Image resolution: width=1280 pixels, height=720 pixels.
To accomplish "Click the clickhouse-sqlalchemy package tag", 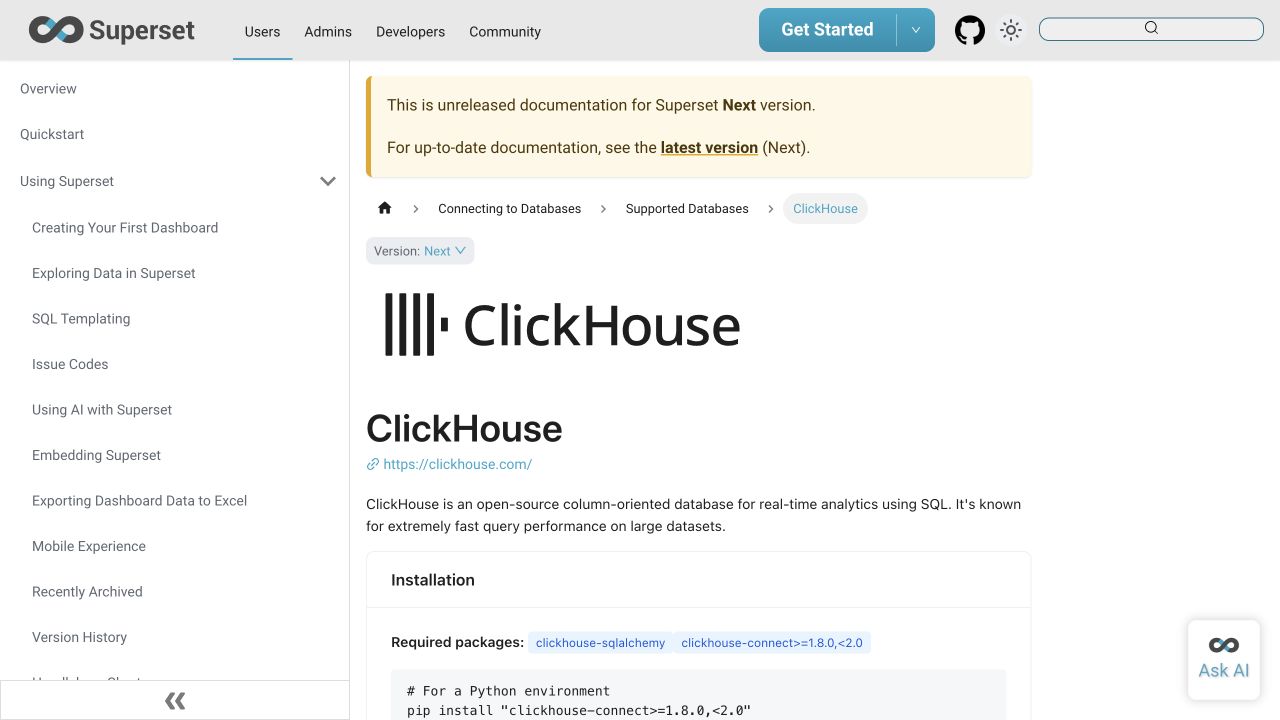I will pyautogui.click(x=600, y=643).
